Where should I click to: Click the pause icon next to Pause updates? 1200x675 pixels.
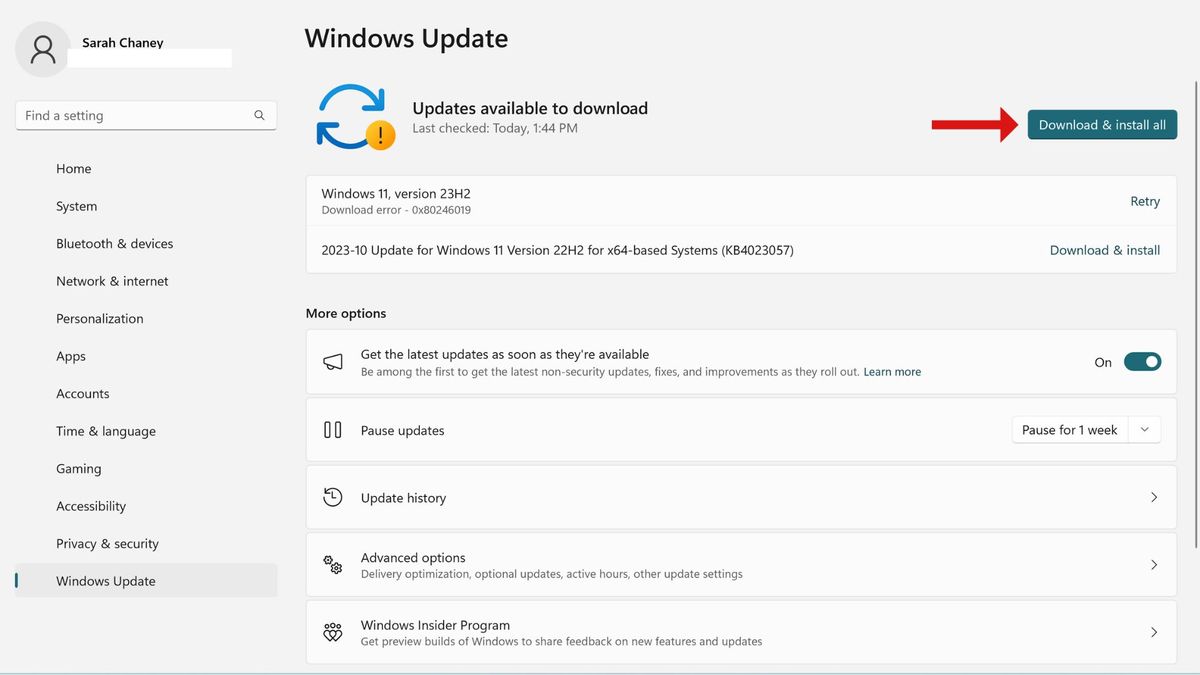point(332,430)
